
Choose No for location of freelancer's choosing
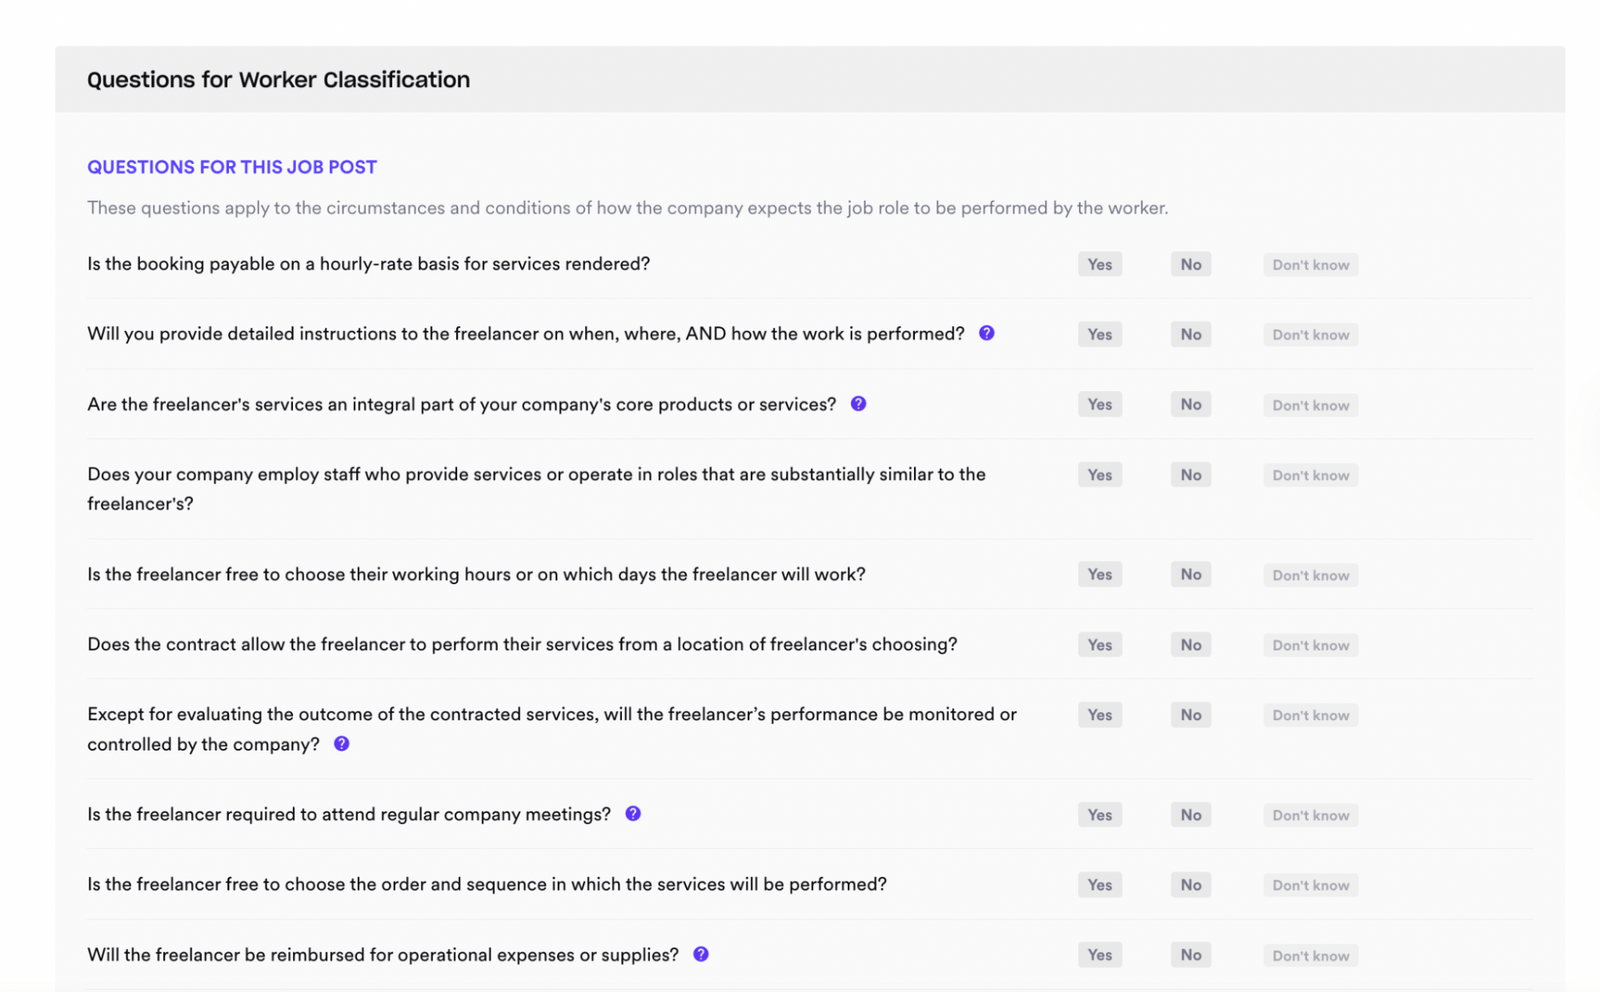[x=1190, y=644]
